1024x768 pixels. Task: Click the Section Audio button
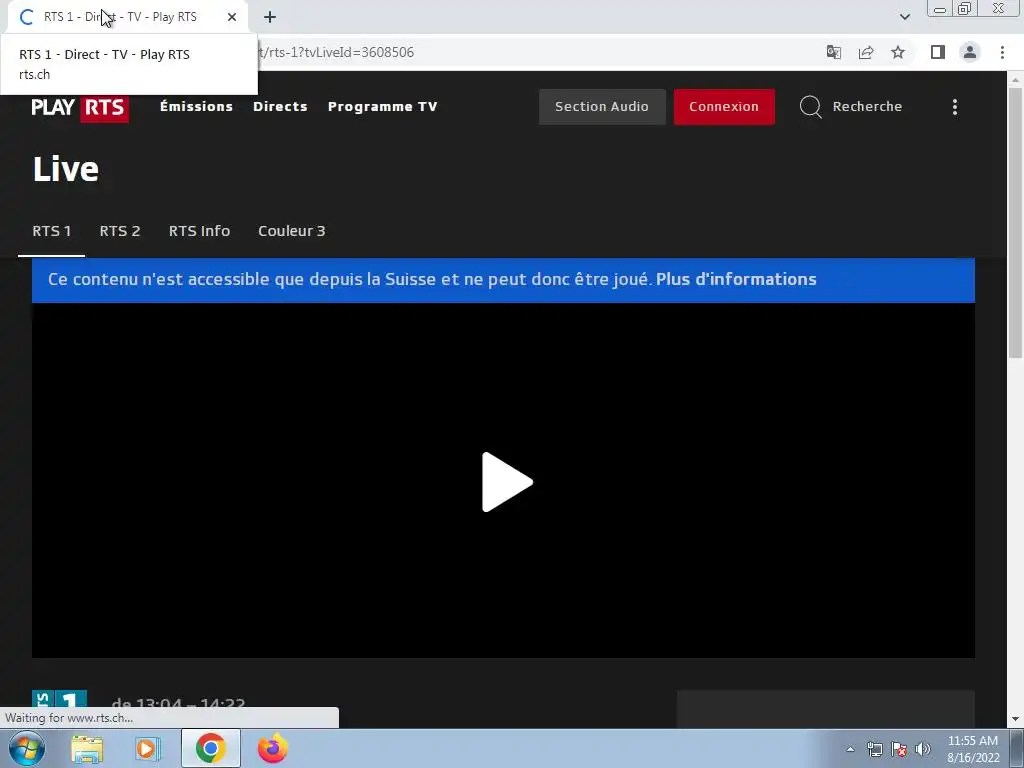(602, 106)
